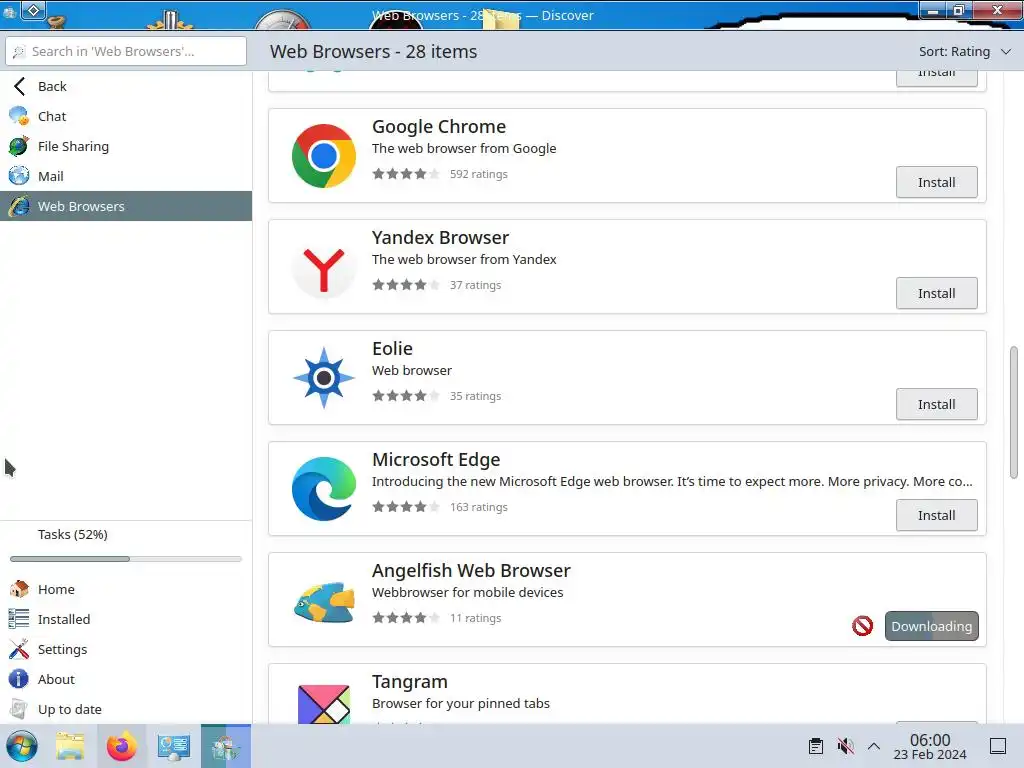Click the Home icon in sidebar

tap(19, 589)
